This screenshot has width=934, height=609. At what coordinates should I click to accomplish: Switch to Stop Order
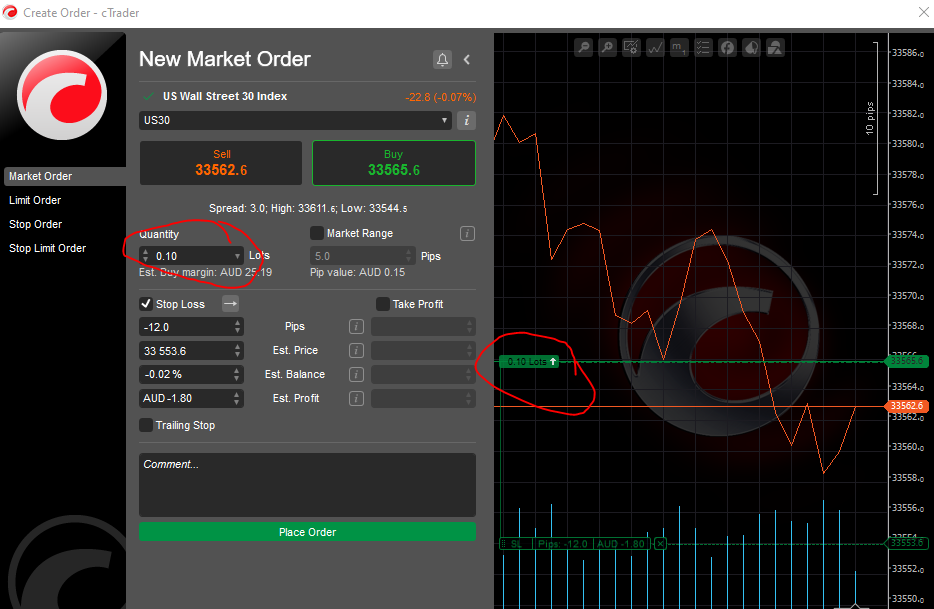36,224
